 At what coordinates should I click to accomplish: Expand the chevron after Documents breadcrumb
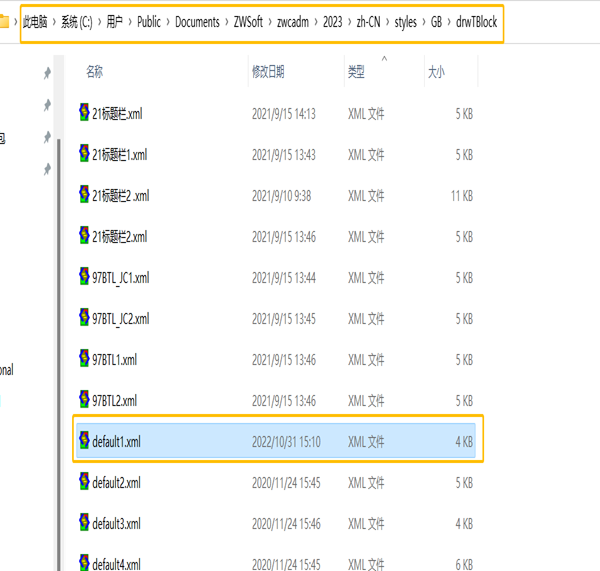coord(227,22)
